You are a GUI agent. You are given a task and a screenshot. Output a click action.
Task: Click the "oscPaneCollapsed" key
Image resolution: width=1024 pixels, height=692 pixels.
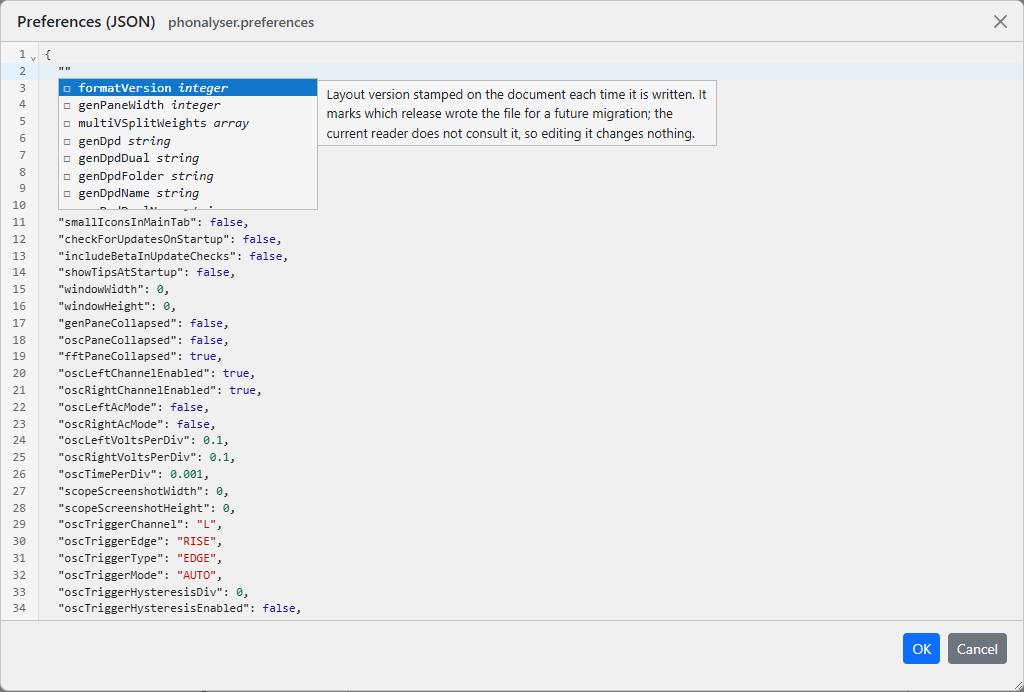(x=118, y=340)
